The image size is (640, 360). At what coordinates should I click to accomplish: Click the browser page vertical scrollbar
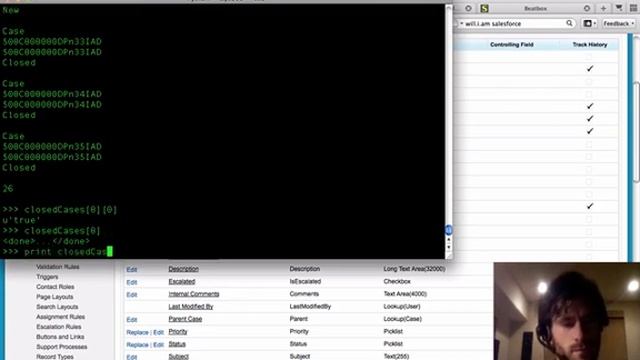636,131
